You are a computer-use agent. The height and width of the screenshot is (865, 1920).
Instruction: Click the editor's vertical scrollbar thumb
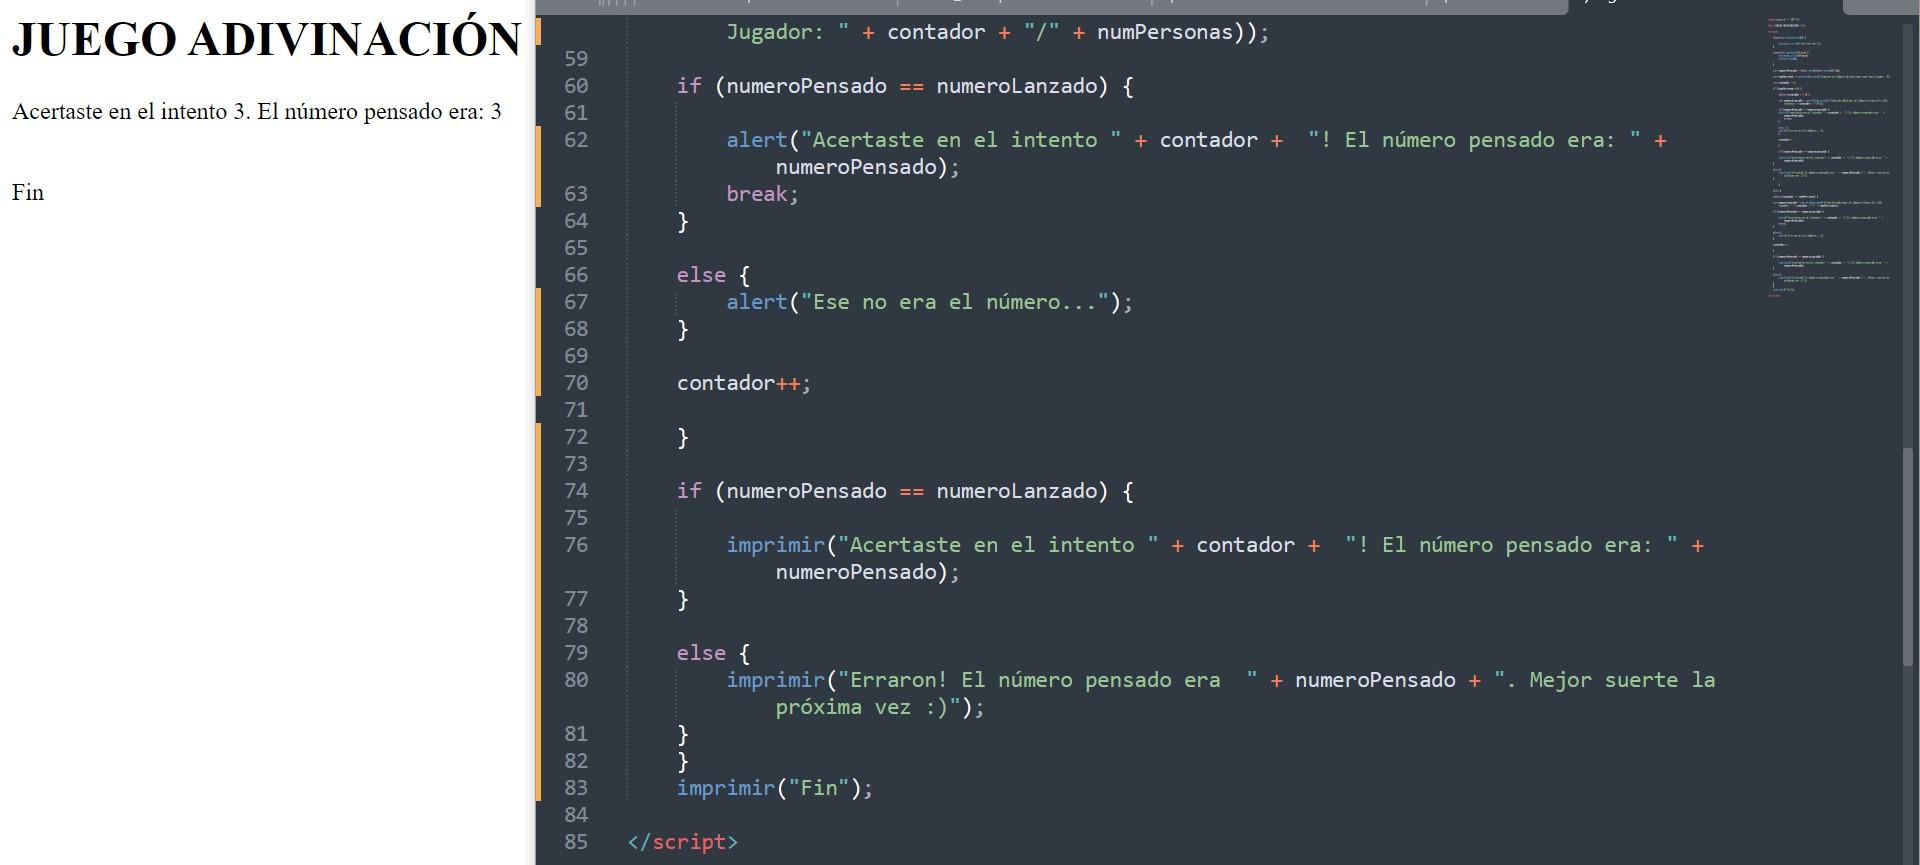(x=1908, y=556)
